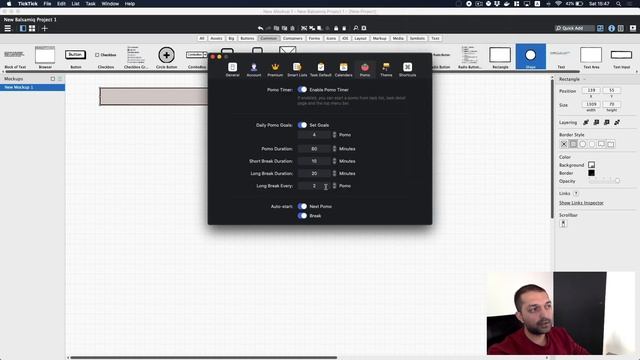Adjust the Short Break Duration stepper
Screen dimensions: 640x360
pos(334,161)
